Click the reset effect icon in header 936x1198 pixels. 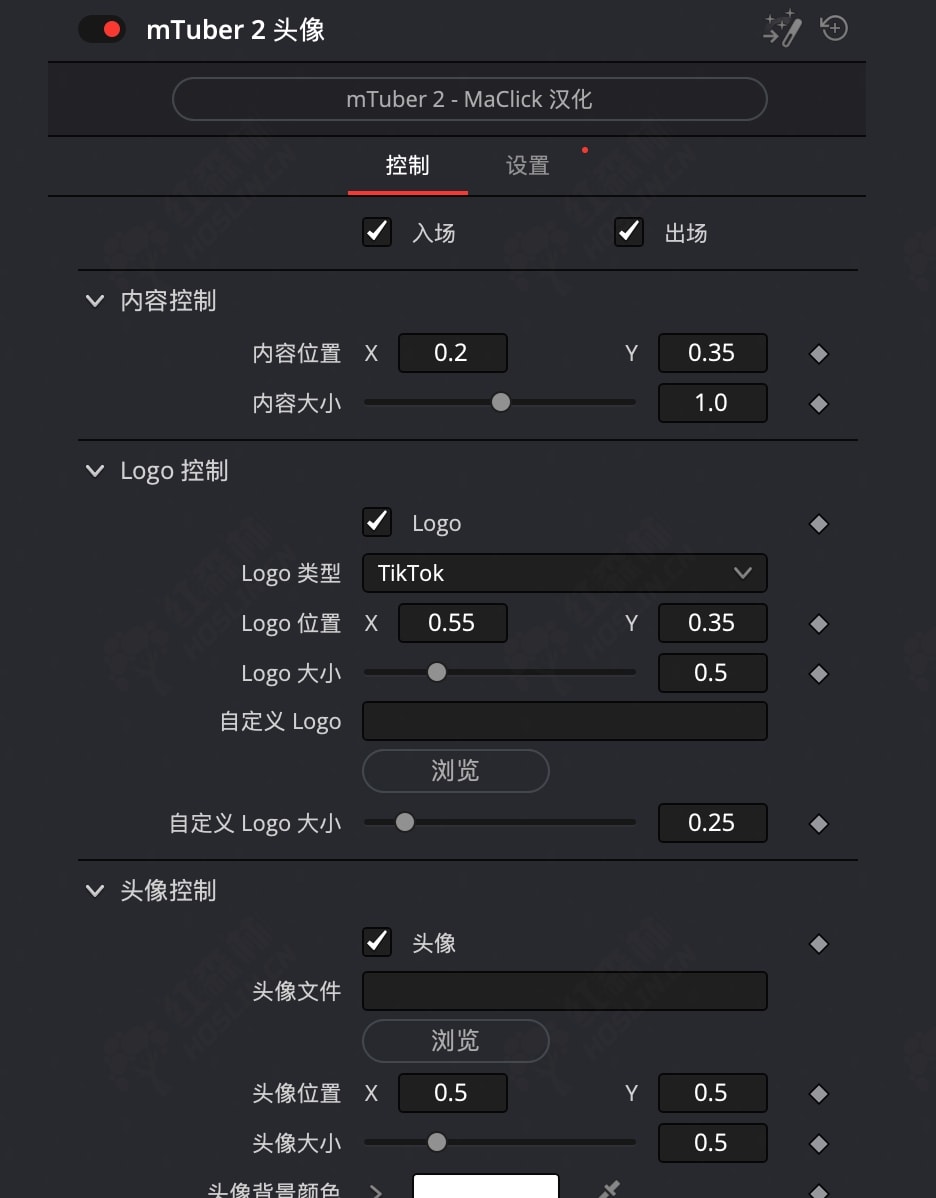(834, 29)
